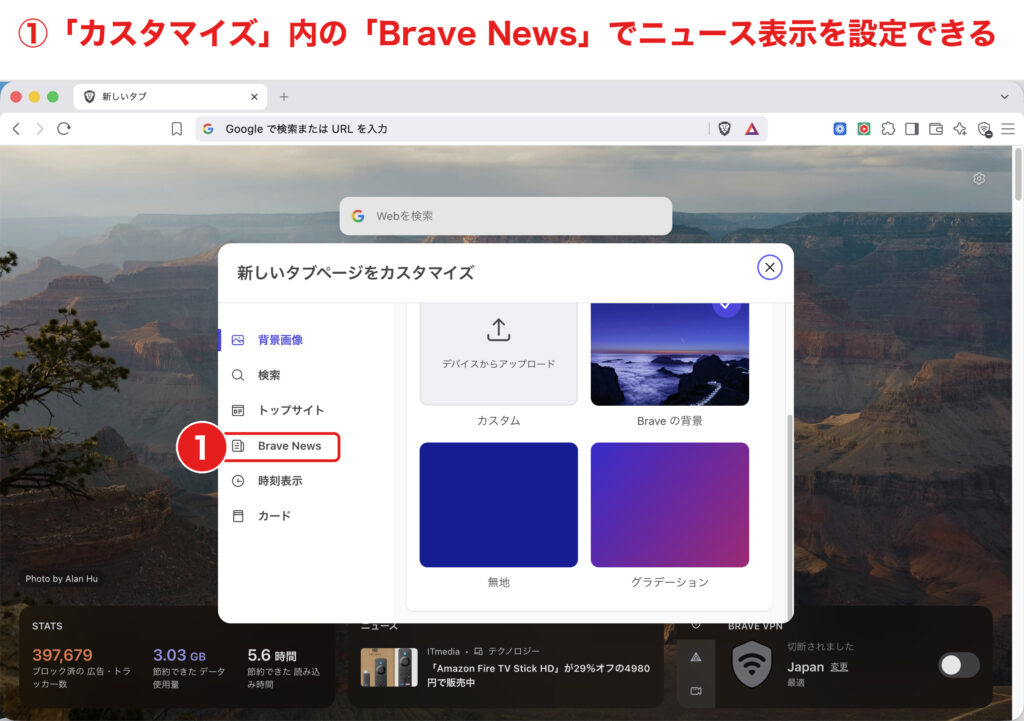Close the 新しいタブ tab
The height and width of the screenshot is (721, 1024).
[254, 97]
